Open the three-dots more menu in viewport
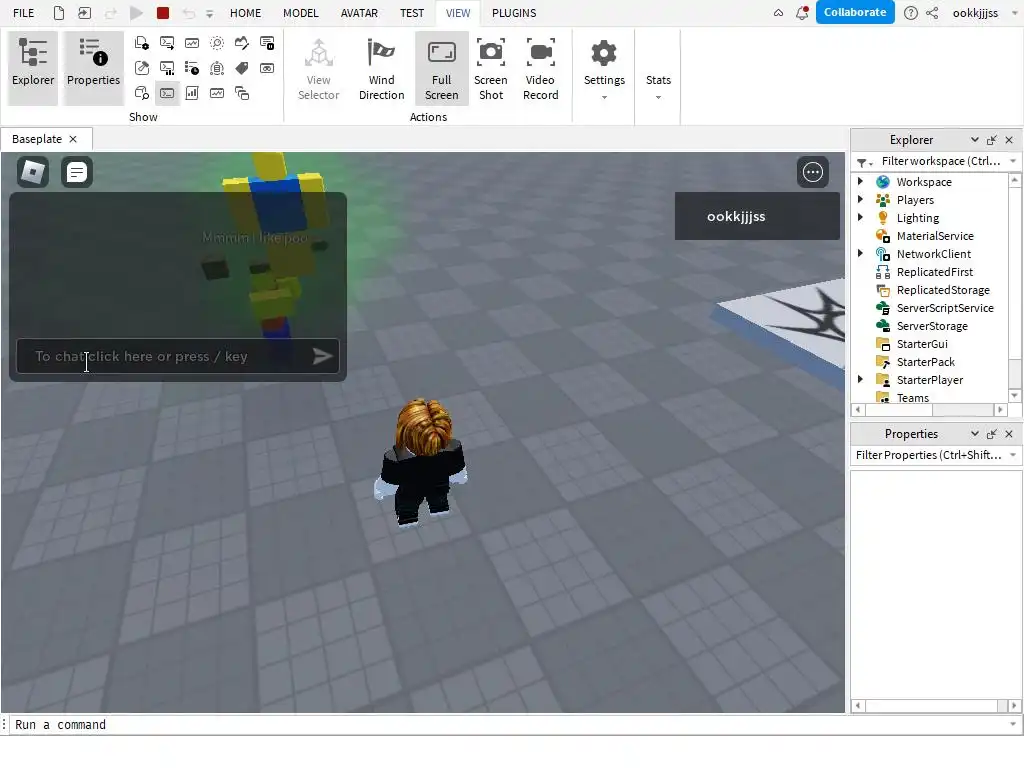The image size is (1024, 768). pyautogui.click(x=813, y=172)
